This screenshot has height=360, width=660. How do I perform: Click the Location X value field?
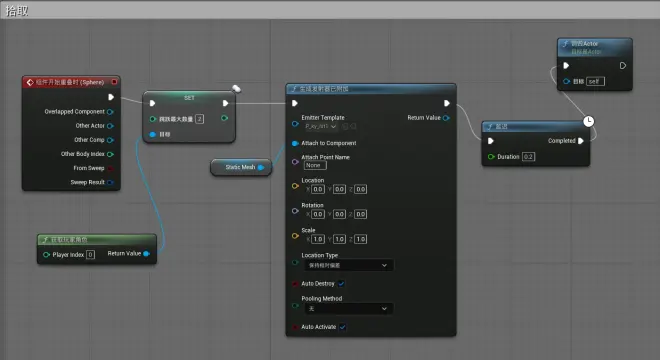tap(318, 189)
